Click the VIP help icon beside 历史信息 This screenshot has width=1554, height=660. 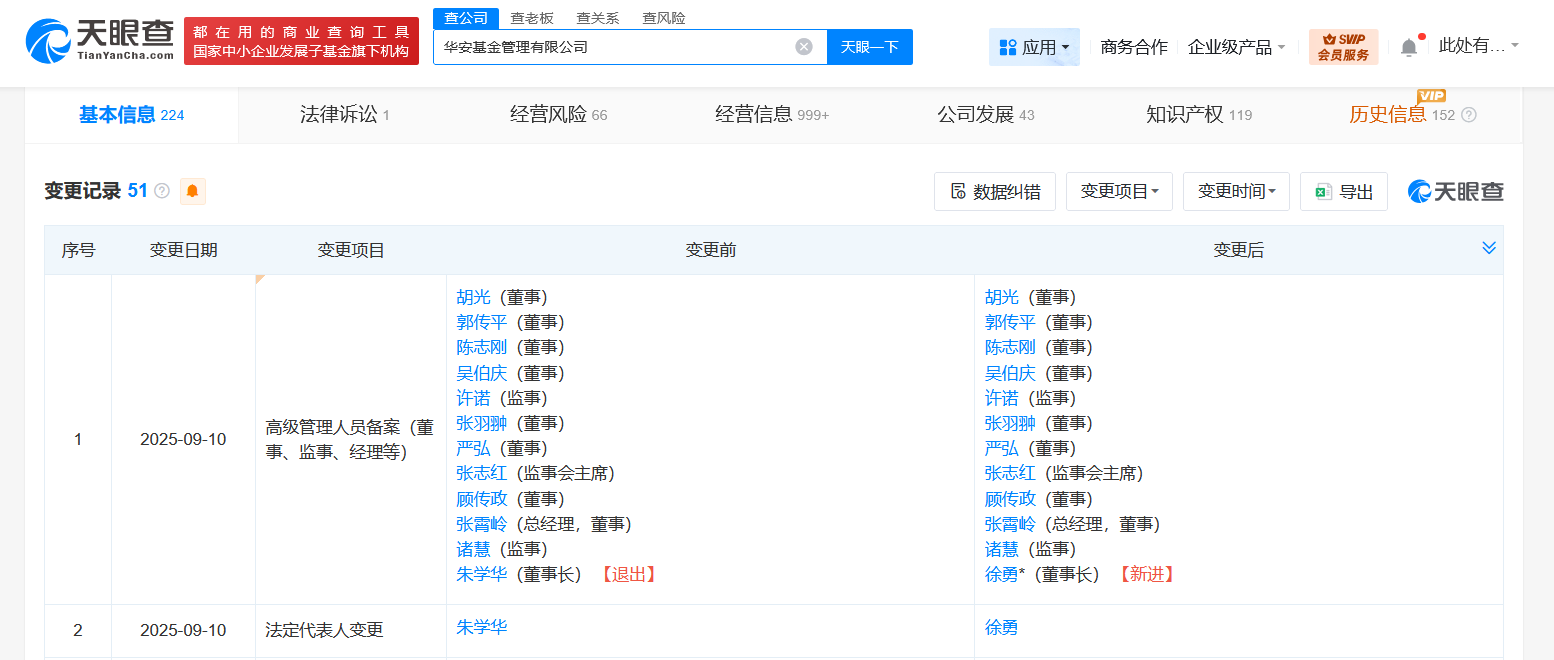(1468, 114)
